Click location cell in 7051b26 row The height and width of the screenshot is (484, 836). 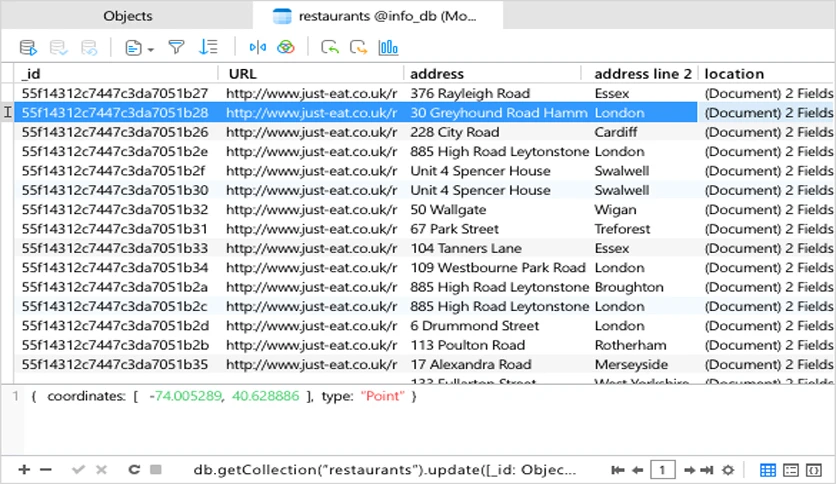click(768, 132)
